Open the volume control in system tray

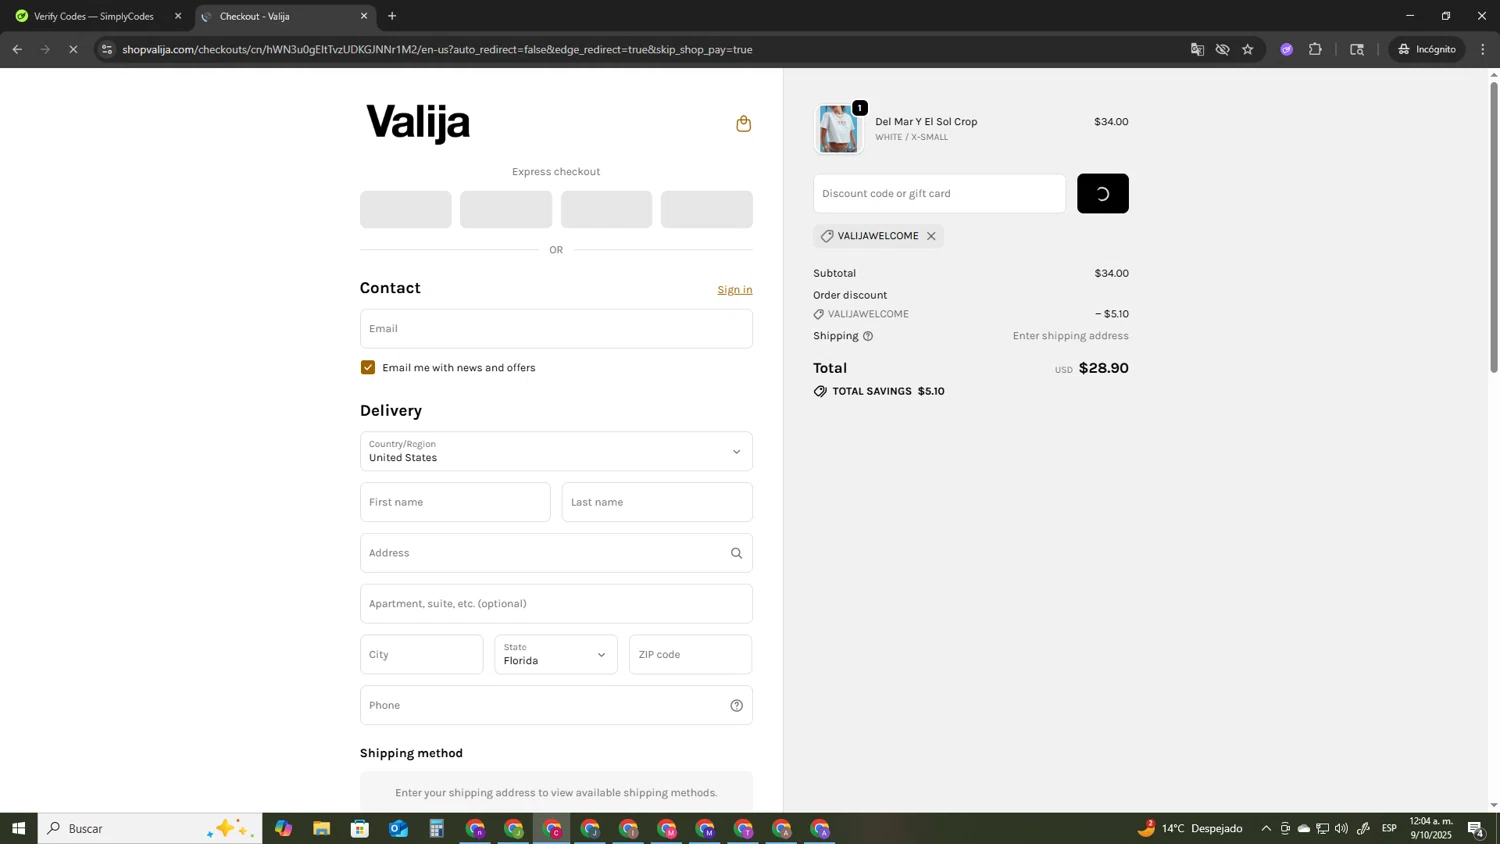1342,829
